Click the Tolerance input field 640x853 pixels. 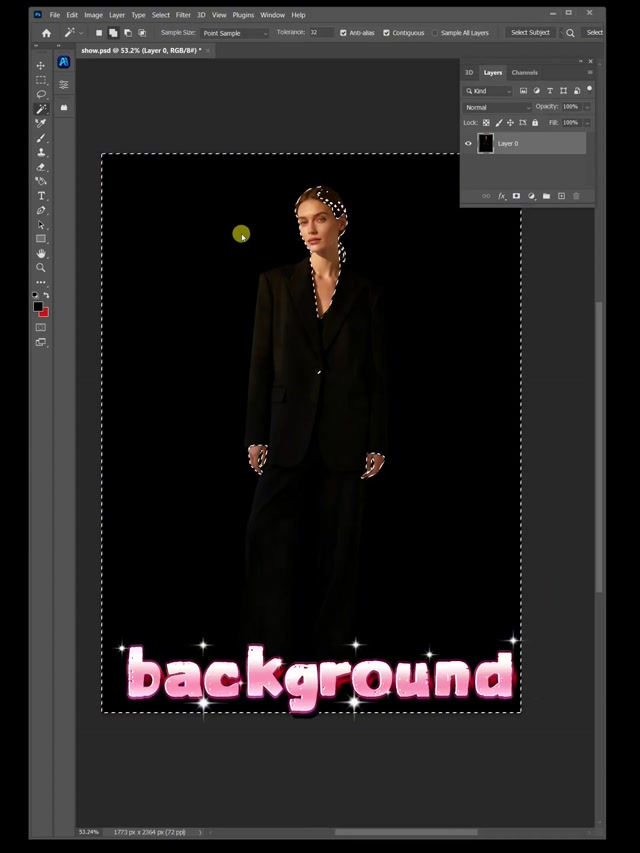[x=319, y=33]
